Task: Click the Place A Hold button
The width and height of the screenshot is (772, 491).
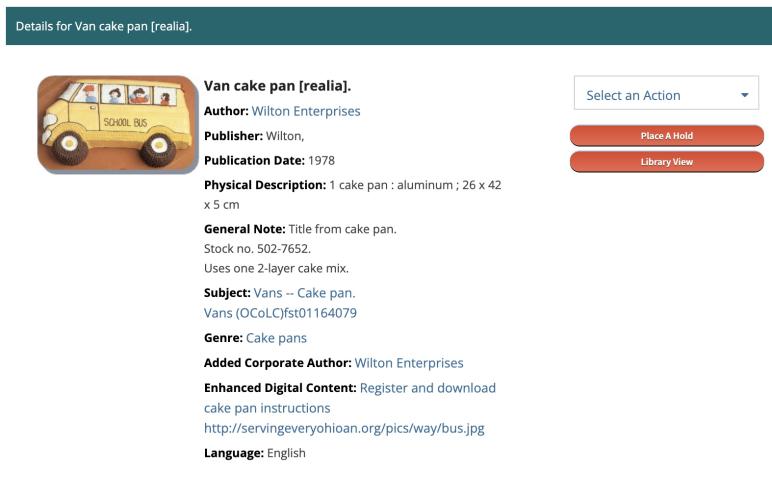Action: (667, 135)
